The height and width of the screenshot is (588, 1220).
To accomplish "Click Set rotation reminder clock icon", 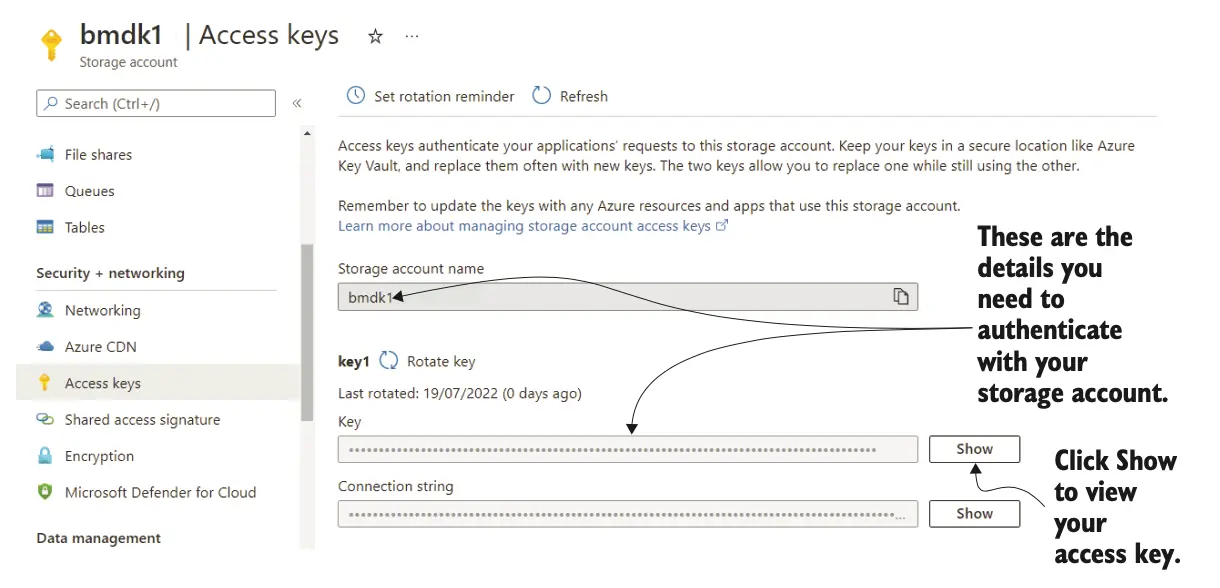I will [x=356, y=96].
